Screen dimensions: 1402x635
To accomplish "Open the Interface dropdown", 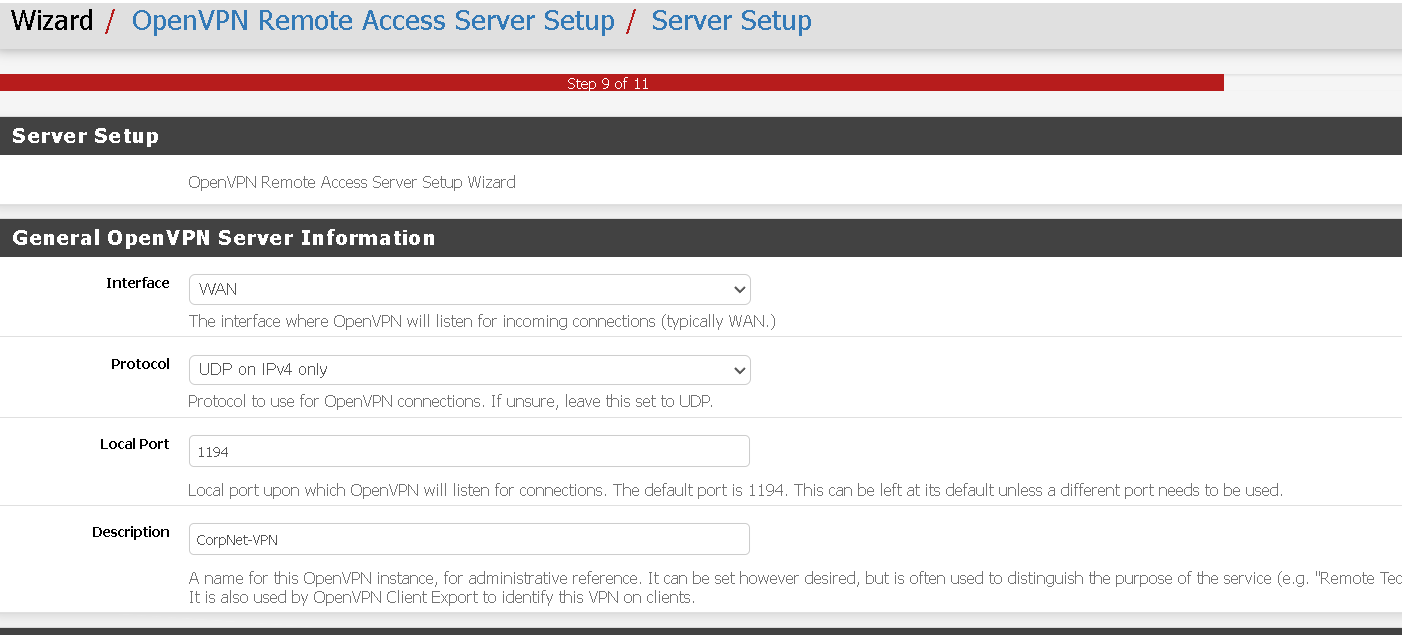I will tap(468, 289).
